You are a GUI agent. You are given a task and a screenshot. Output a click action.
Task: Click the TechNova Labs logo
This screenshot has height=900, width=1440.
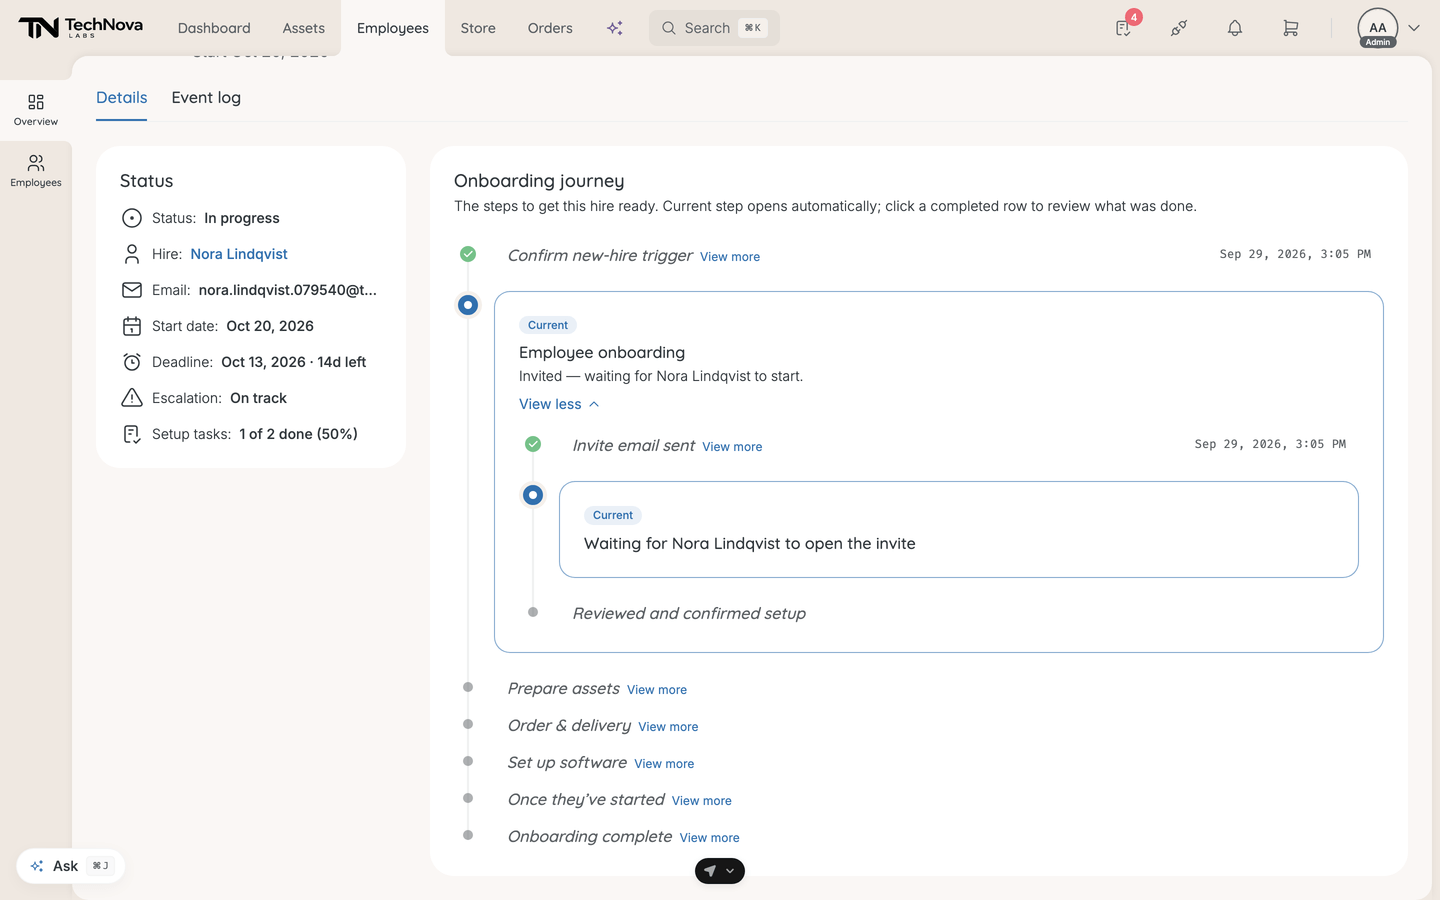(x=80, y=28)
